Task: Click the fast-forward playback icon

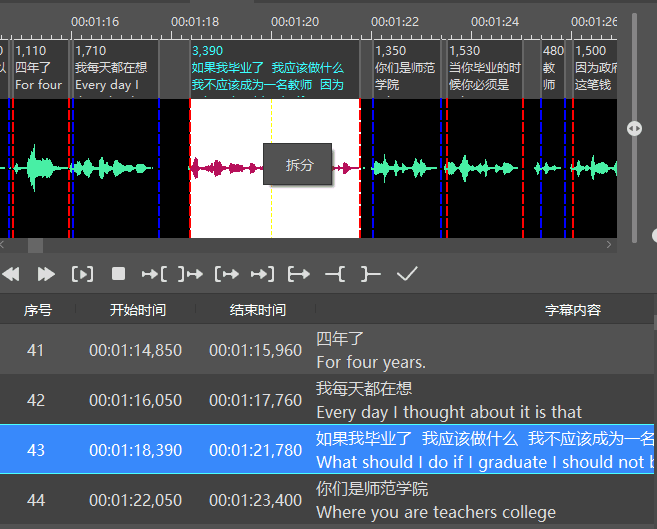Action: tap(46, 274)
